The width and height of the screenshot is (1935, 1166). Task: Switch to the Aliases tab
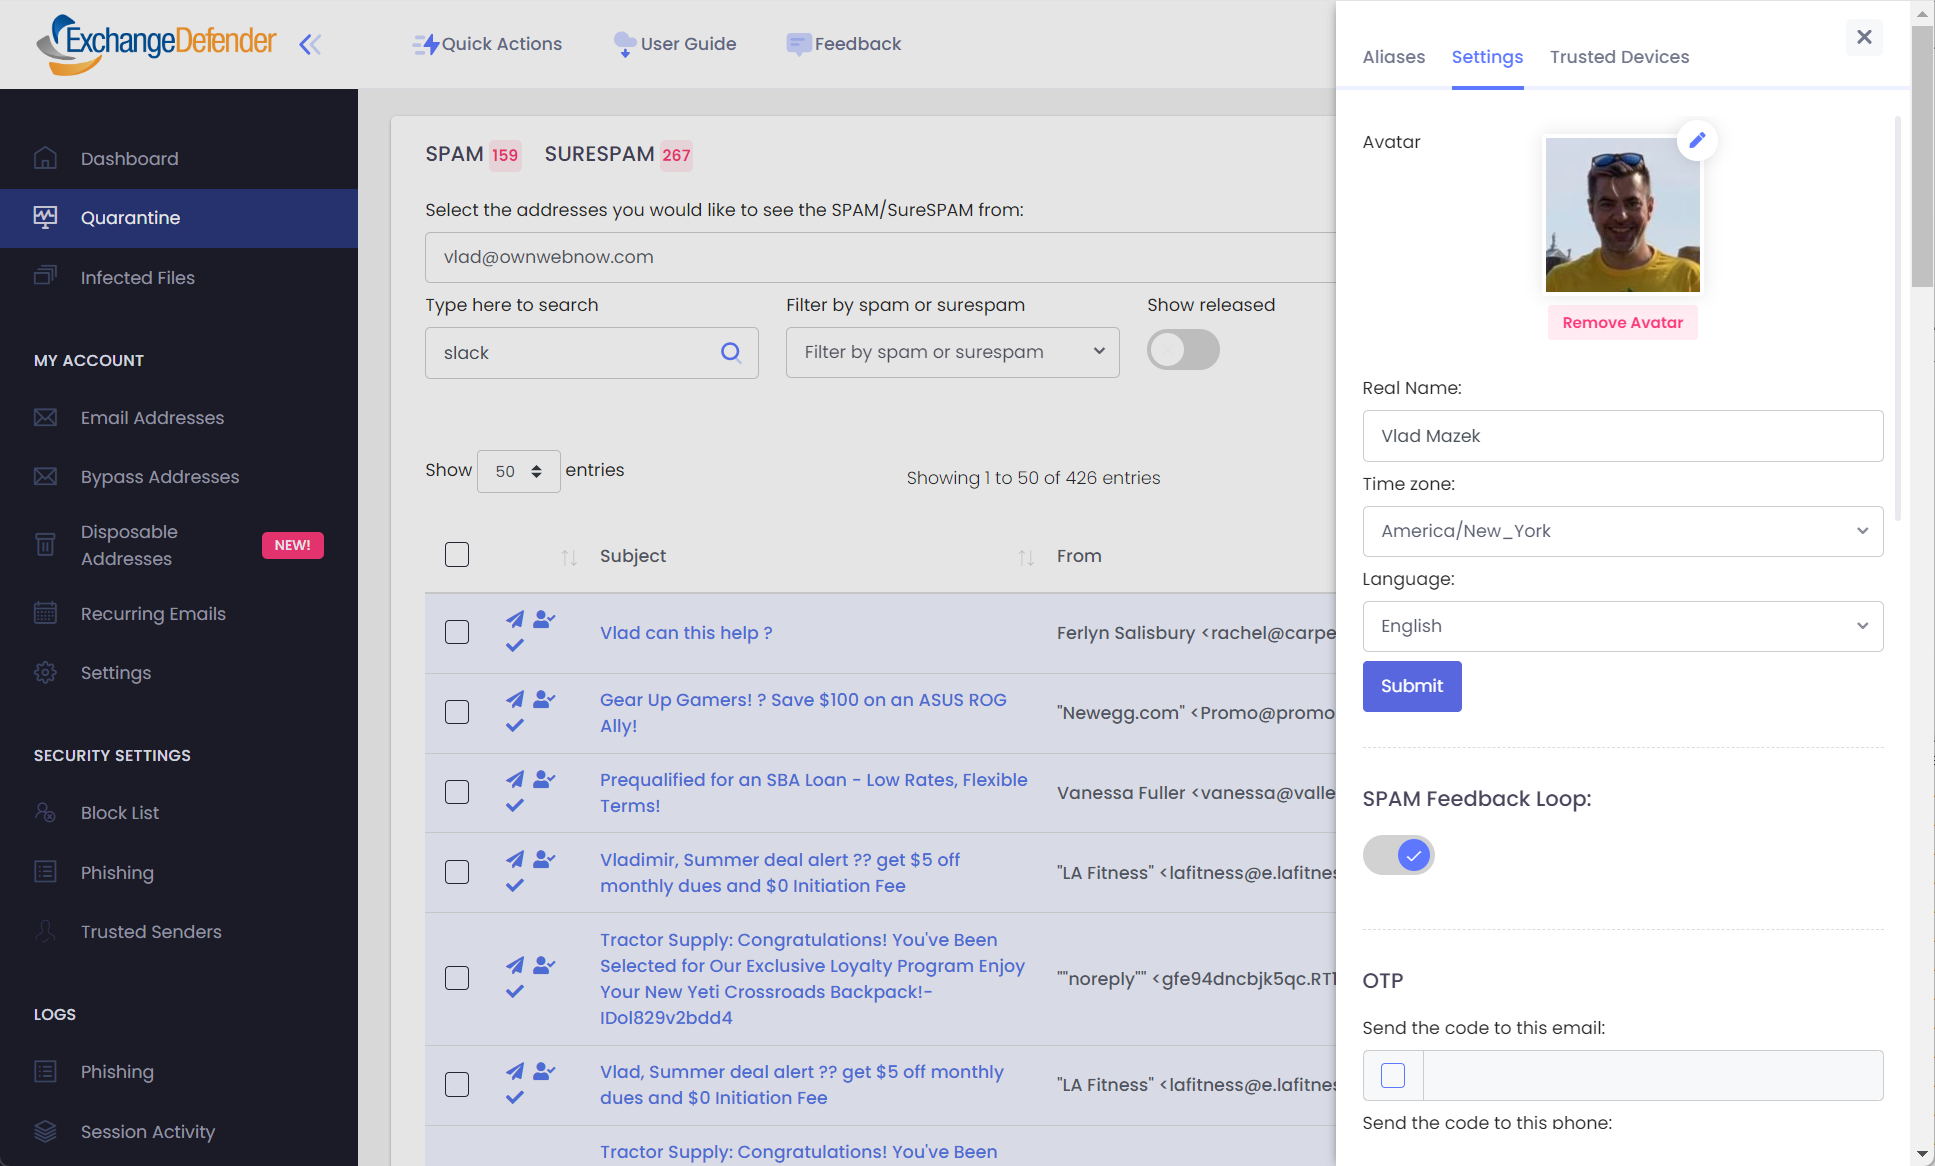[1393, 57]
